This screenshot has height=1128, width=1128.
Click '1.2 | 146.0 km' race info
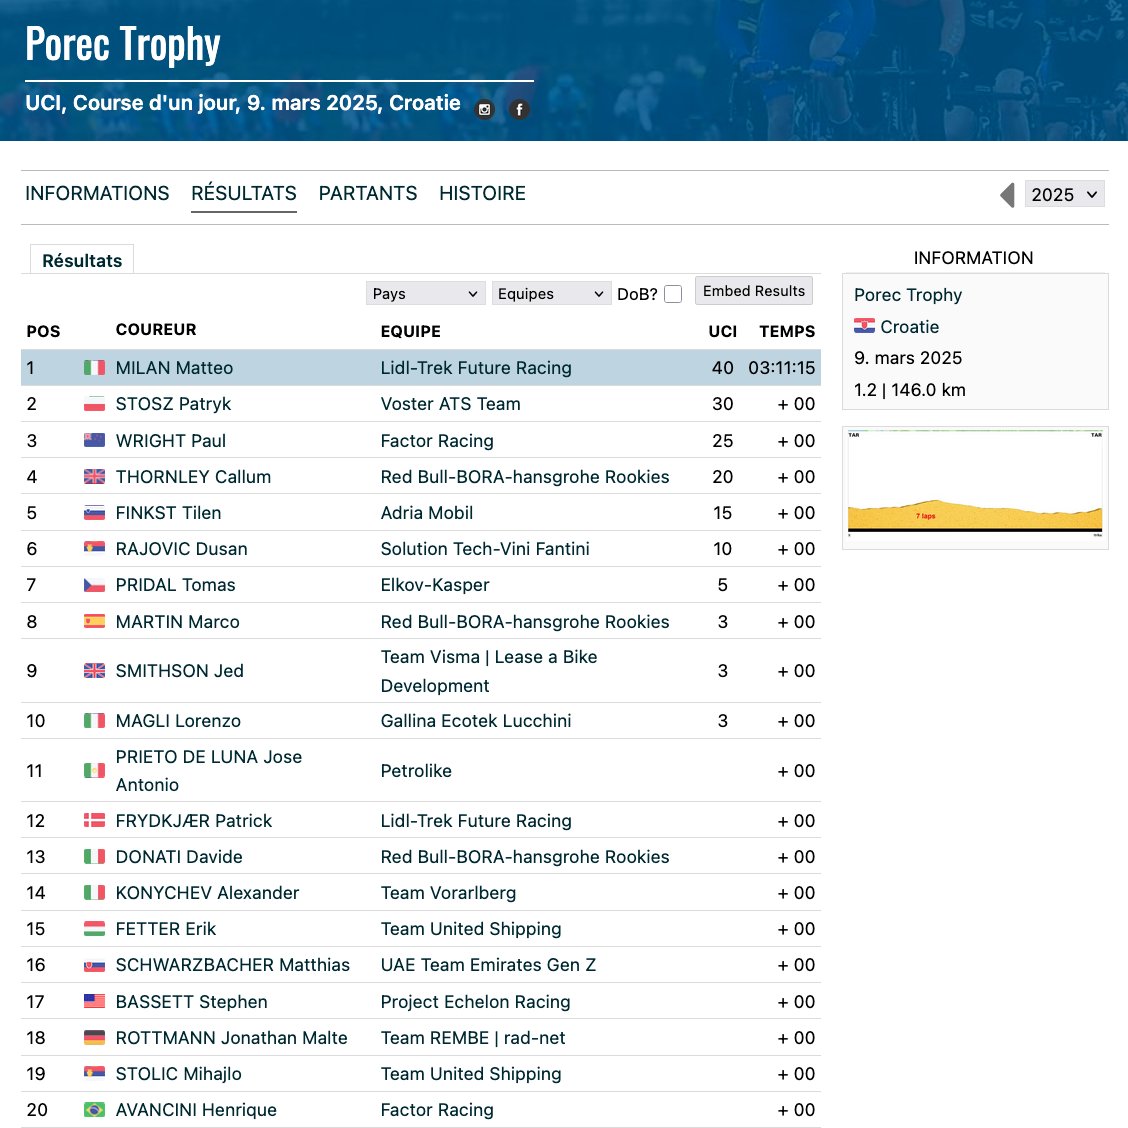pyautogui.click(x=909, y=390)
